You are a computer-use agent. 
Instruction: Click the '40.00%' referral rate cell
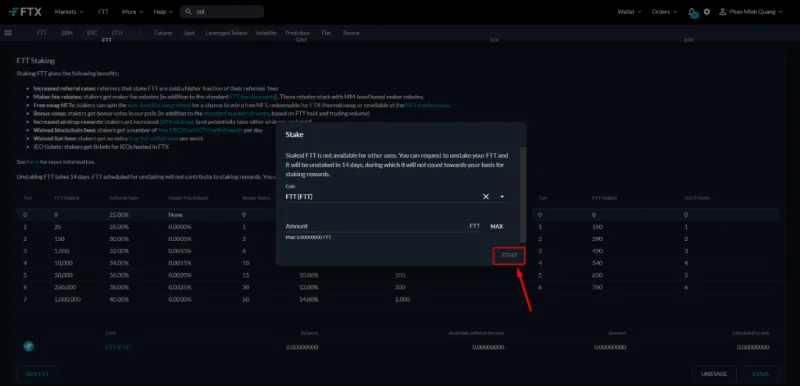tap(119, 299)
